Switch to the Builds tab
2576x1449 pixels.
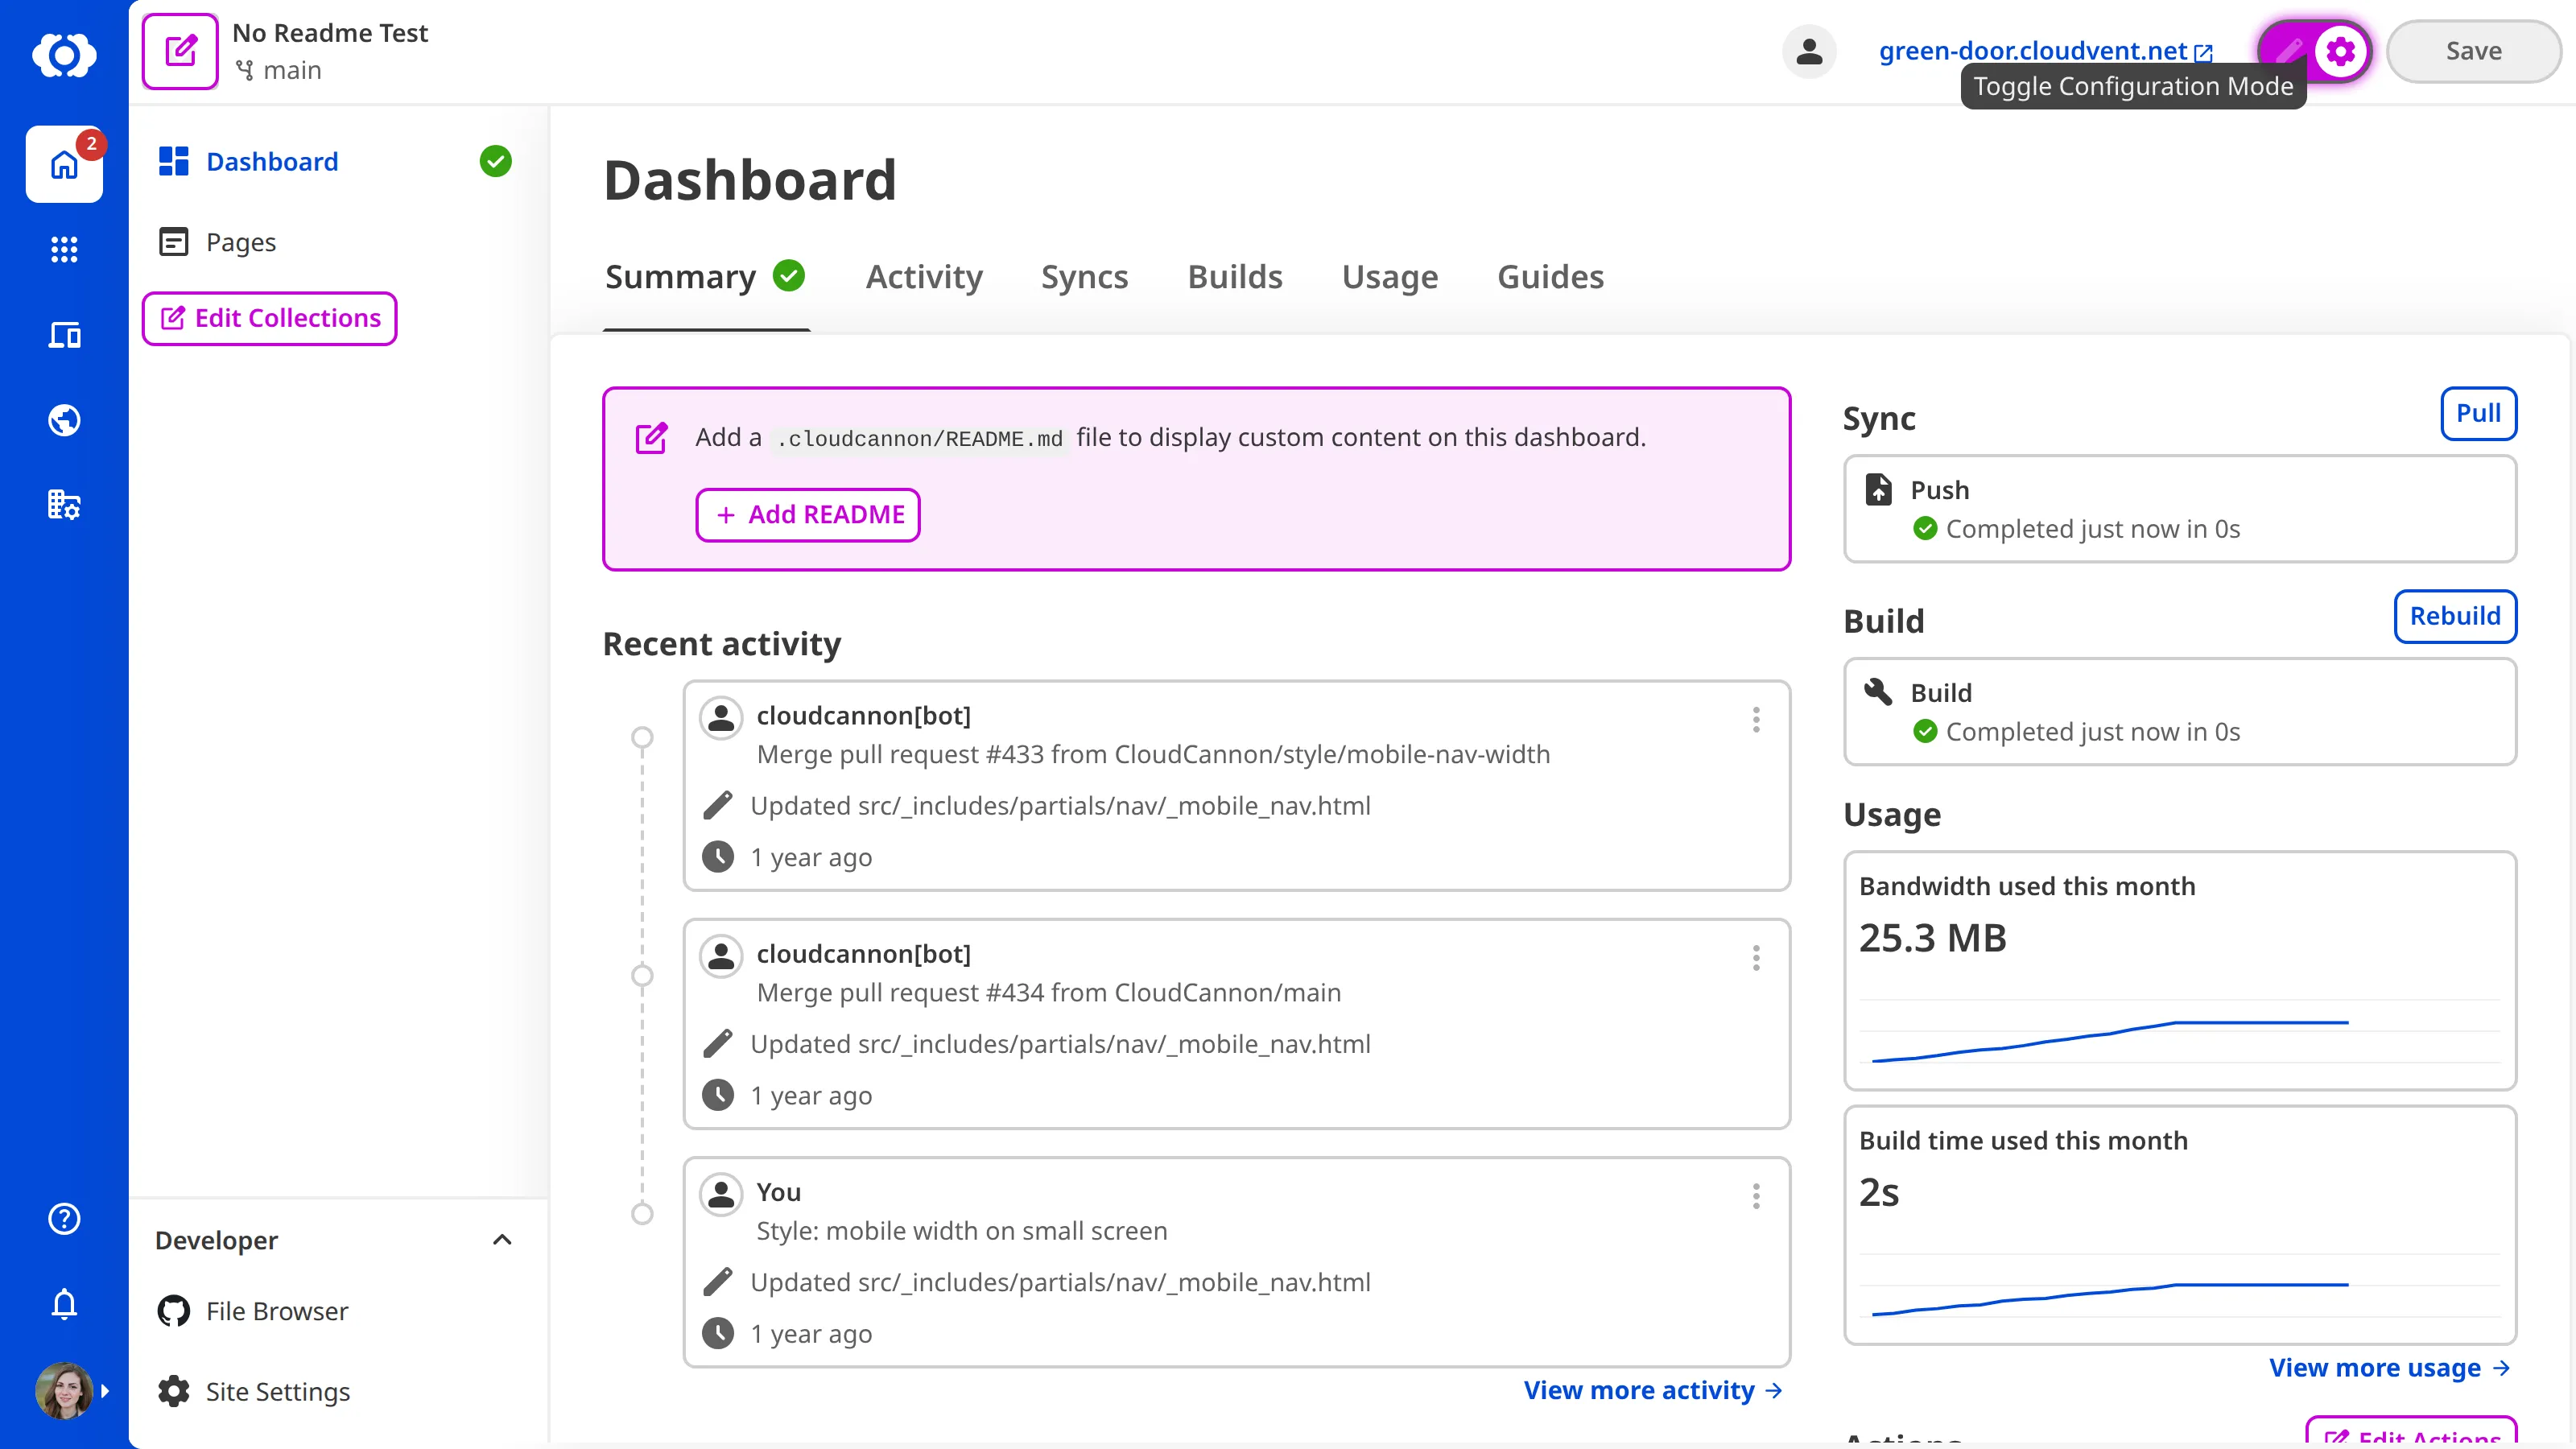(1235, 277)
